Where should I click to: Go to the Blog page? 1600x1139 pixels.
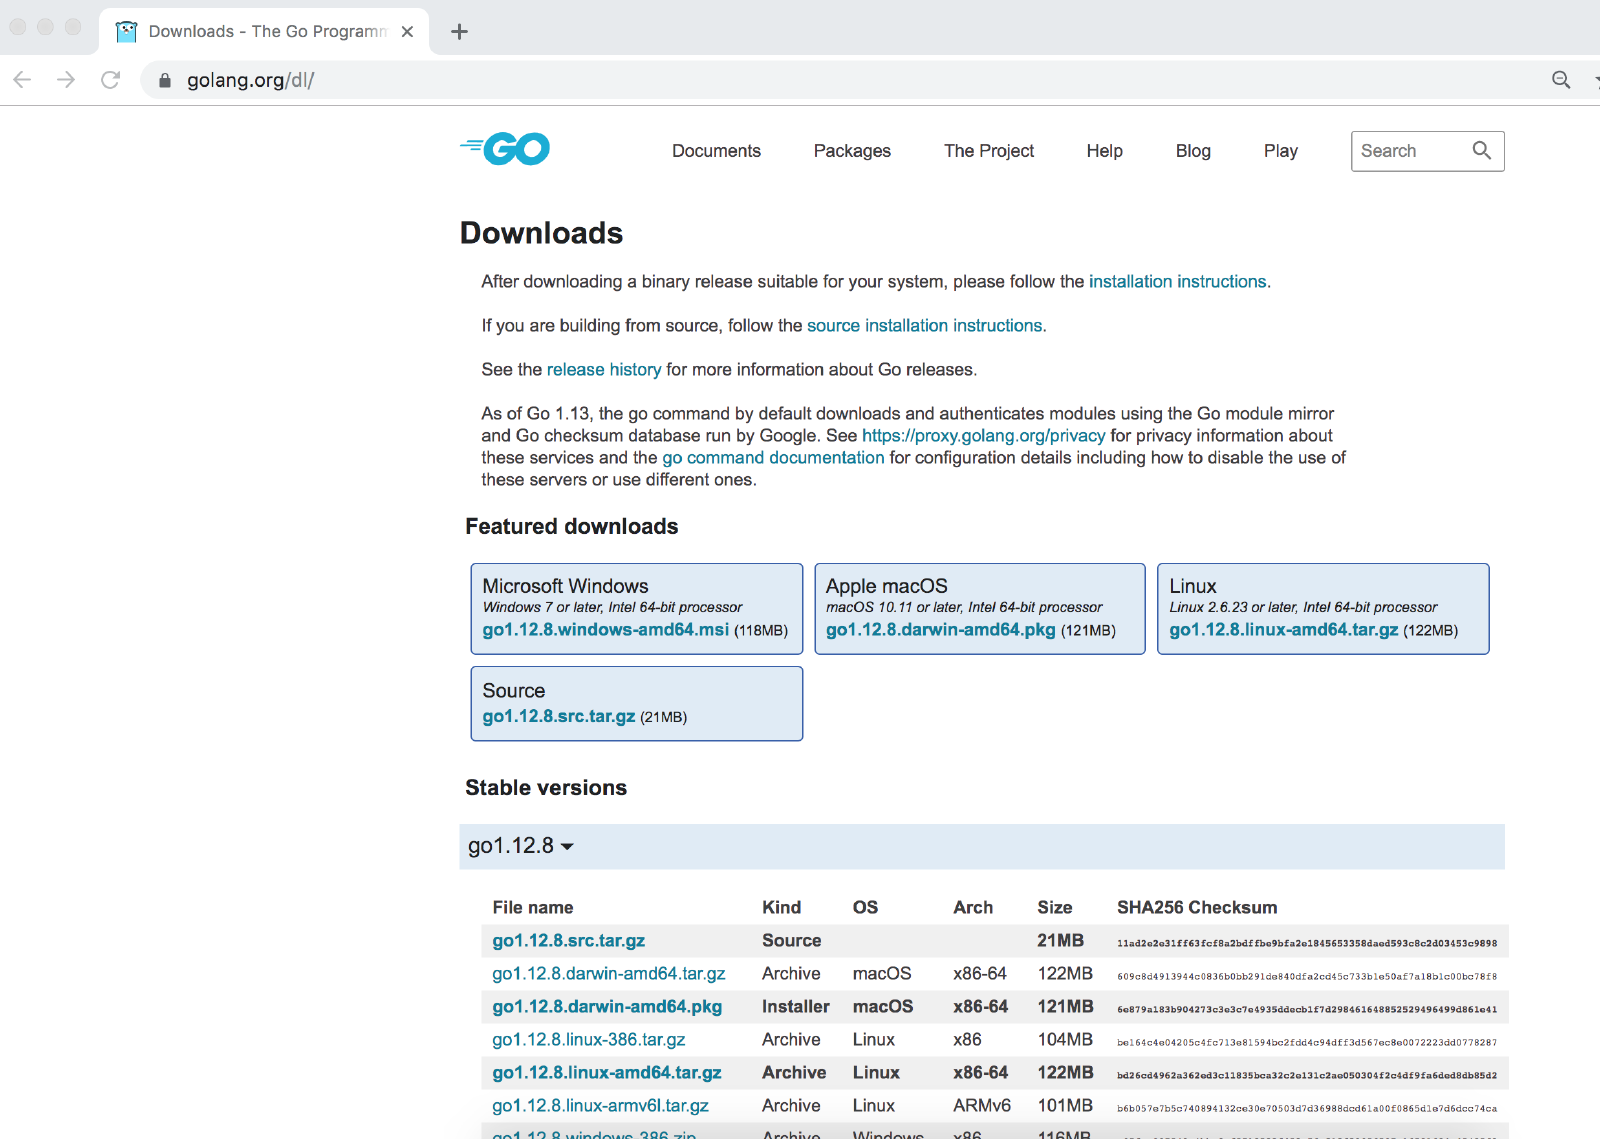click(1192, 151)
